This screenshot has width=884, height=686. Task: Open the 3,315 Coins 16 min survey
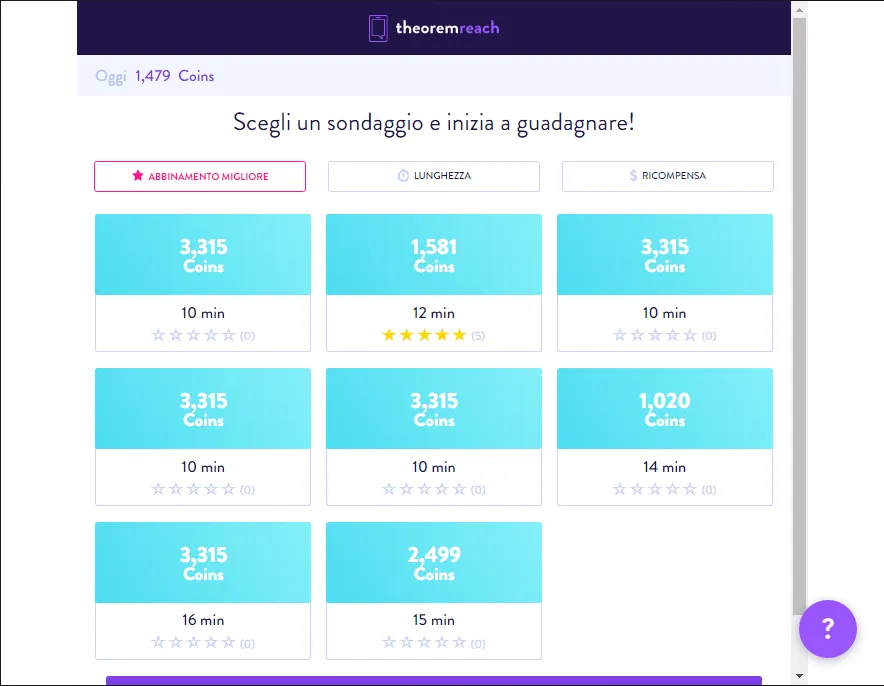tap(203, 590)
